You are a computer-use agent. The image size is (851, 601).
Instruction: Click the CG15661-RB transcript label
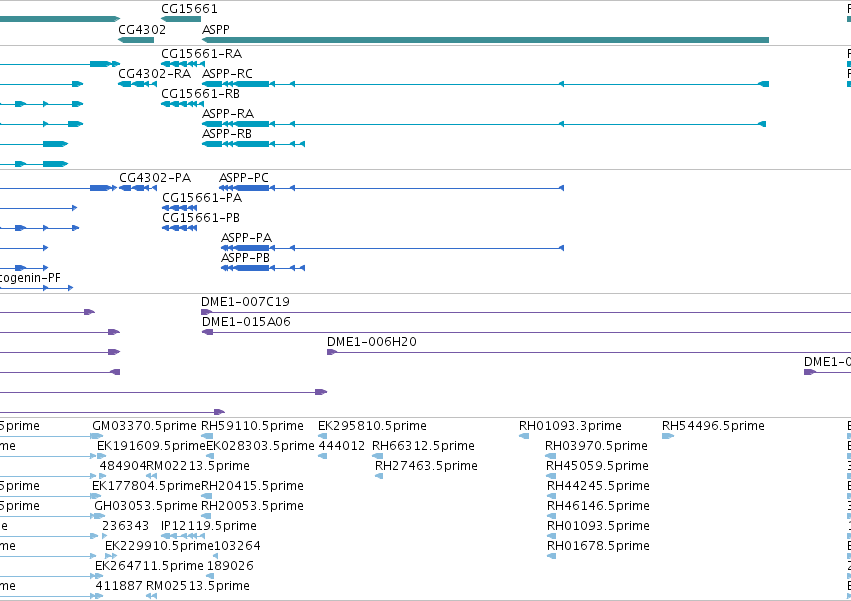[x=200, y=94]
